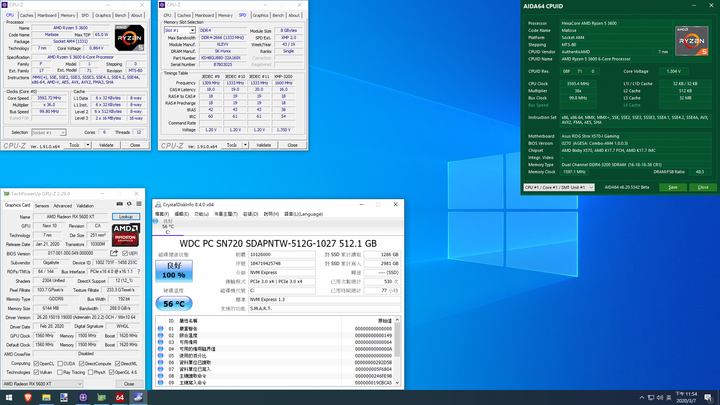Open the GPU selection dropdown in GPU-Z
The width and height of the screenshot is (720, 405).
(42, 384)
